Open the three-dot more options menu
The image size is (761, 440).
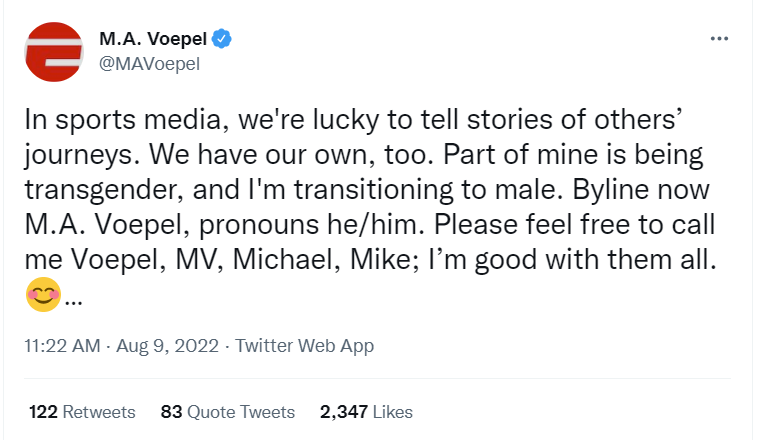coord(719,38)
